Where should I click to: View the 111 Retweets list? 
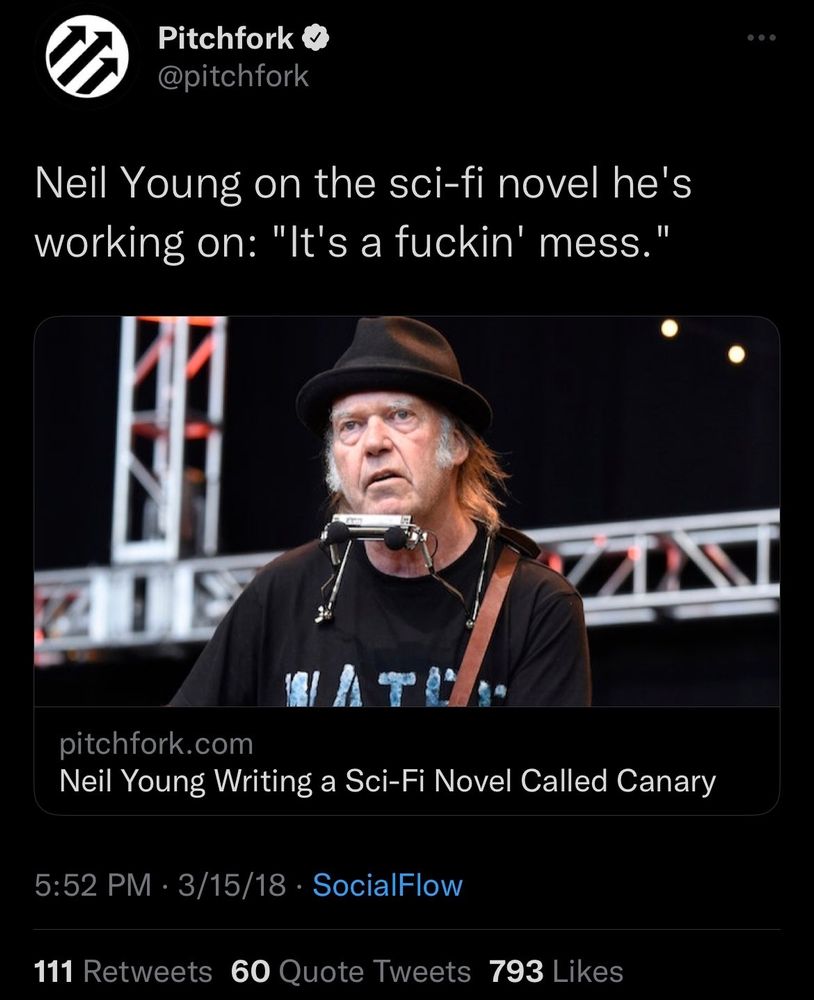coord(123,970)
